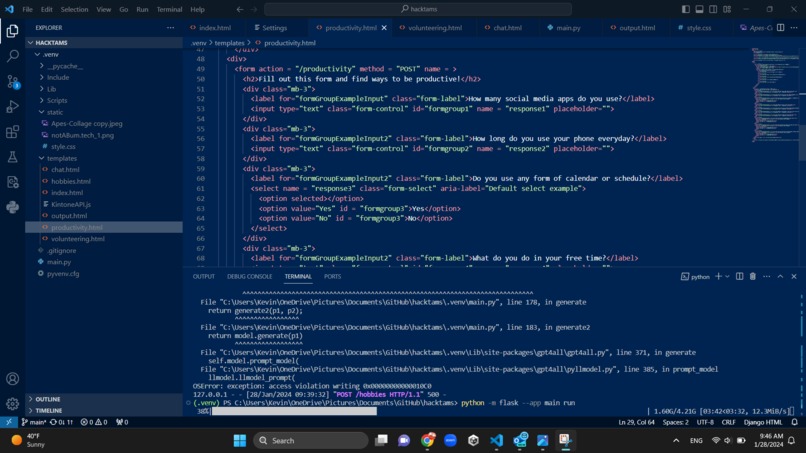Open the Search view in activity bar
Viewport: 806px width, 453px height.
click(12, 56)
